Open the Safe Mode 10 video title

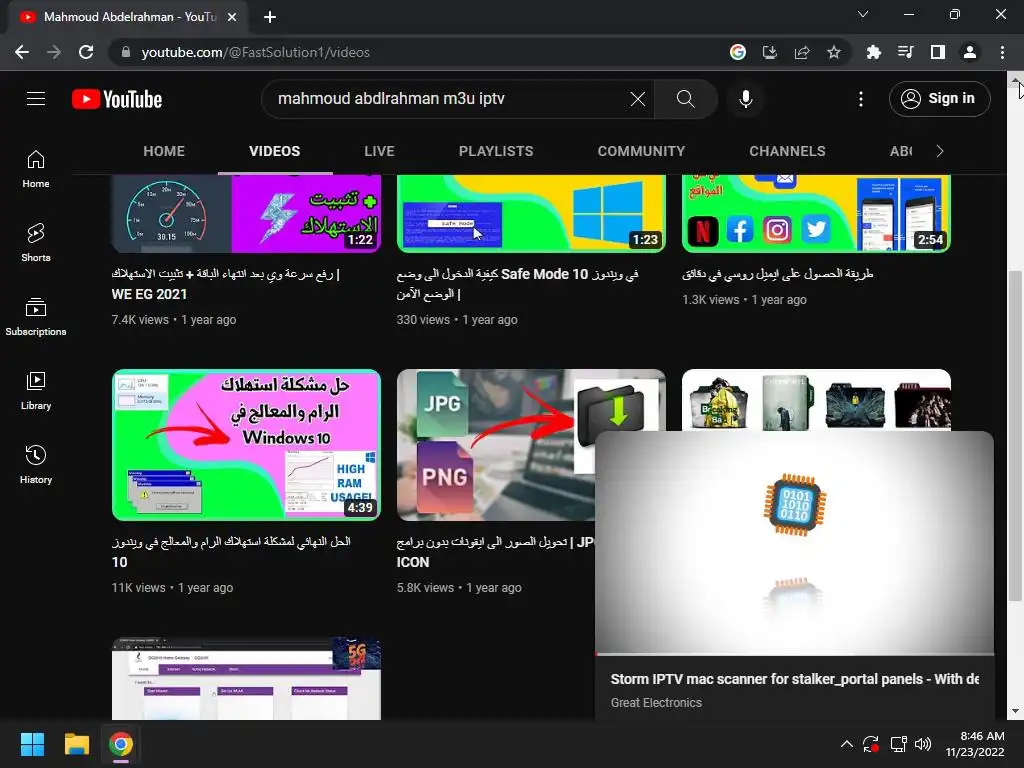[x=517, y=283]
